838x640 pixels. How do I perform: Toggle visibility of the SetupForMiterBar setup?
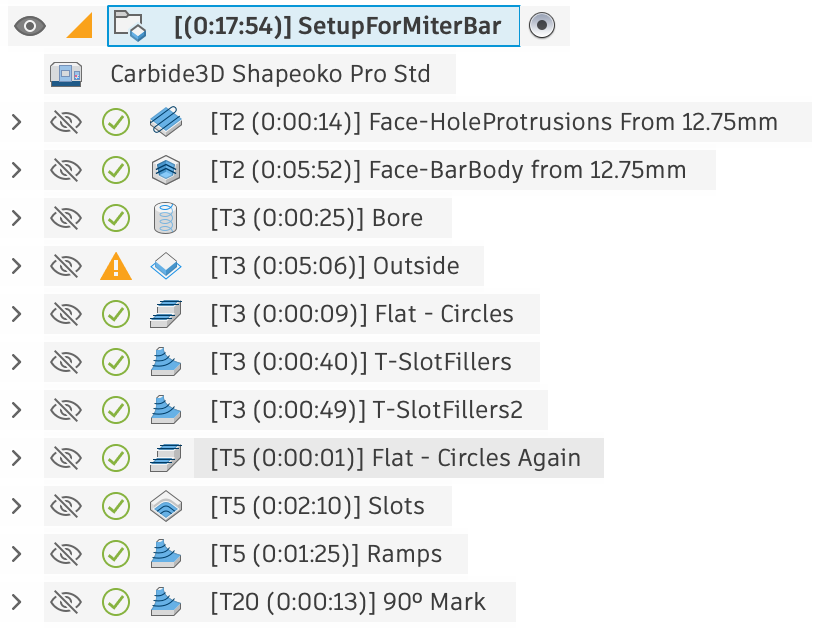click(30, 26)
